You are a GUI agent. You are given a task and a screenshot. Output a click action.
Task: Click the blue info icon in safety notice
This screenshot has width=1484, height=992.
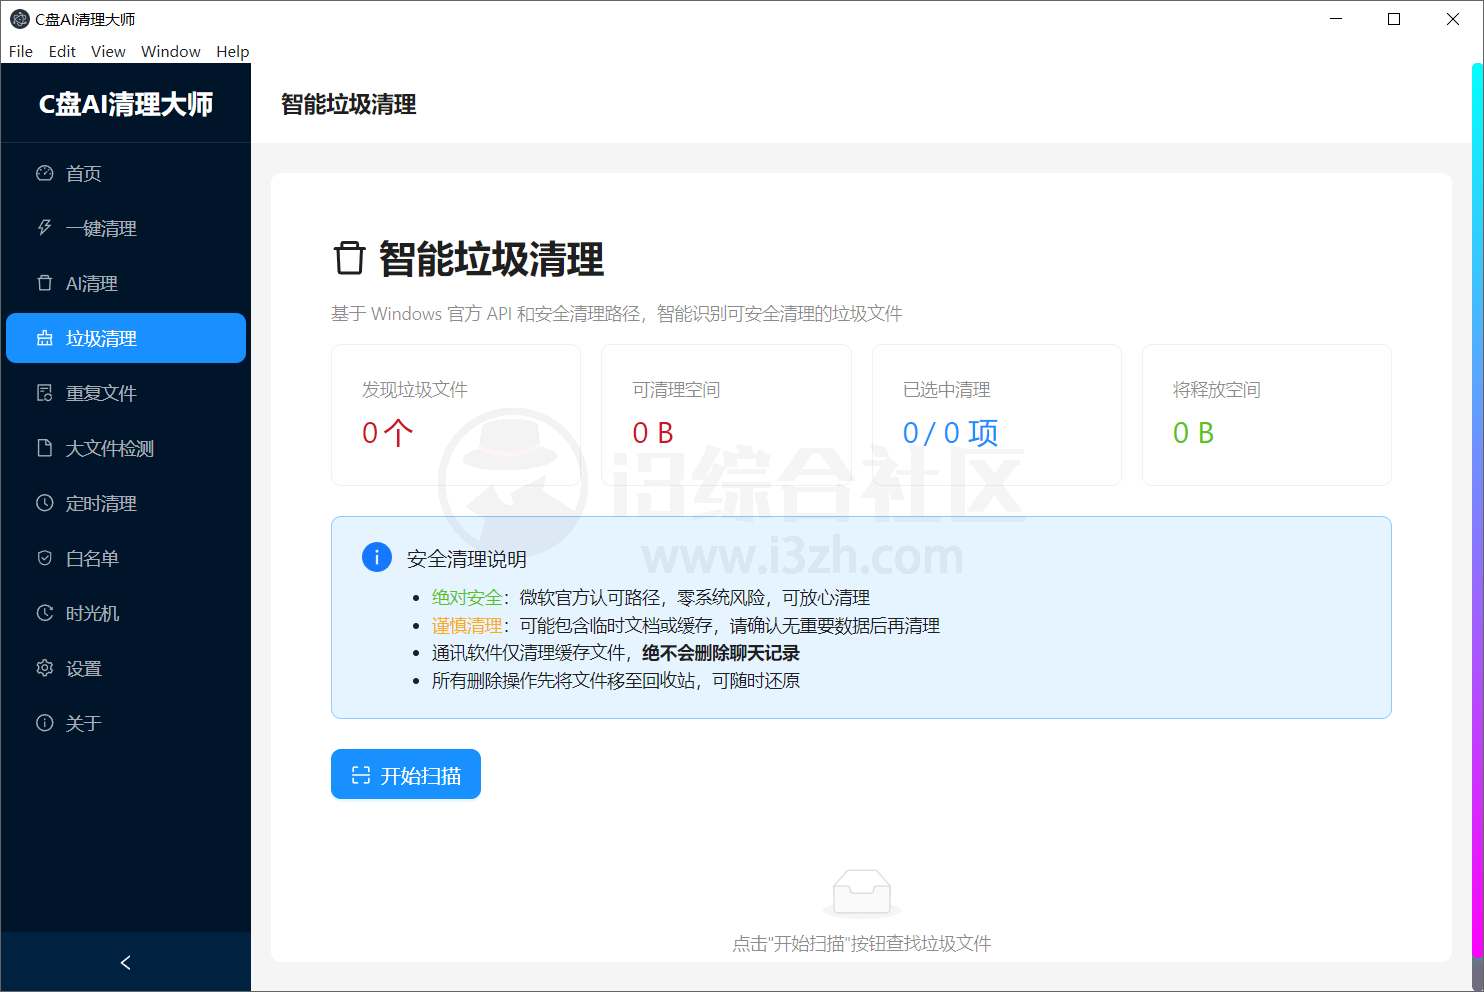click(x=376, y=557)
